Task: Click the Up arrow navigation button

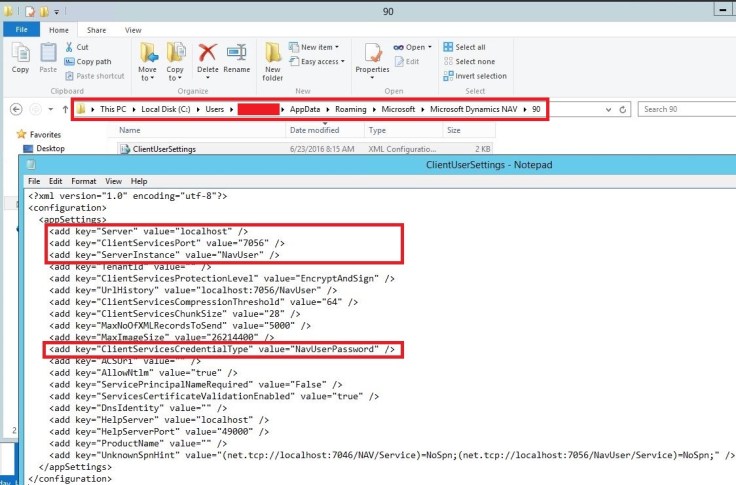Action: tap(65, 109)
